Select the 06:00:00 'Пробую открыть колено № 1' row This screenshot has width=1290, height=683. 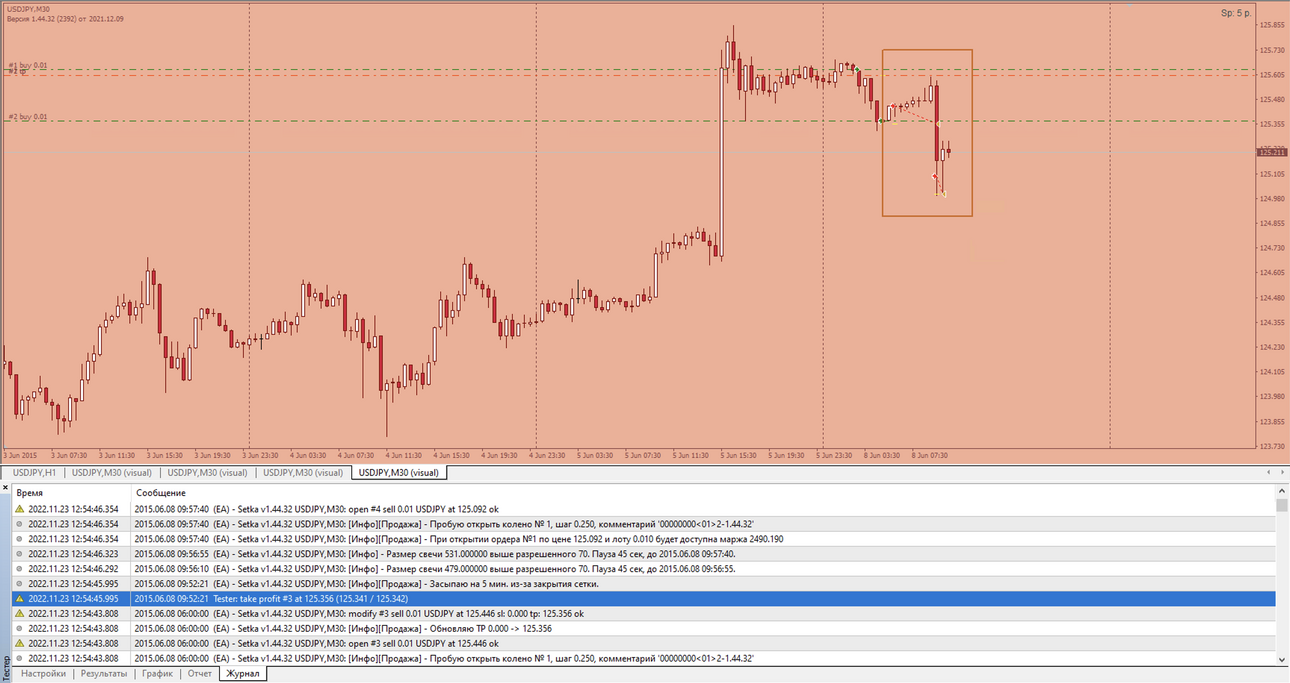tap(644, 659)
